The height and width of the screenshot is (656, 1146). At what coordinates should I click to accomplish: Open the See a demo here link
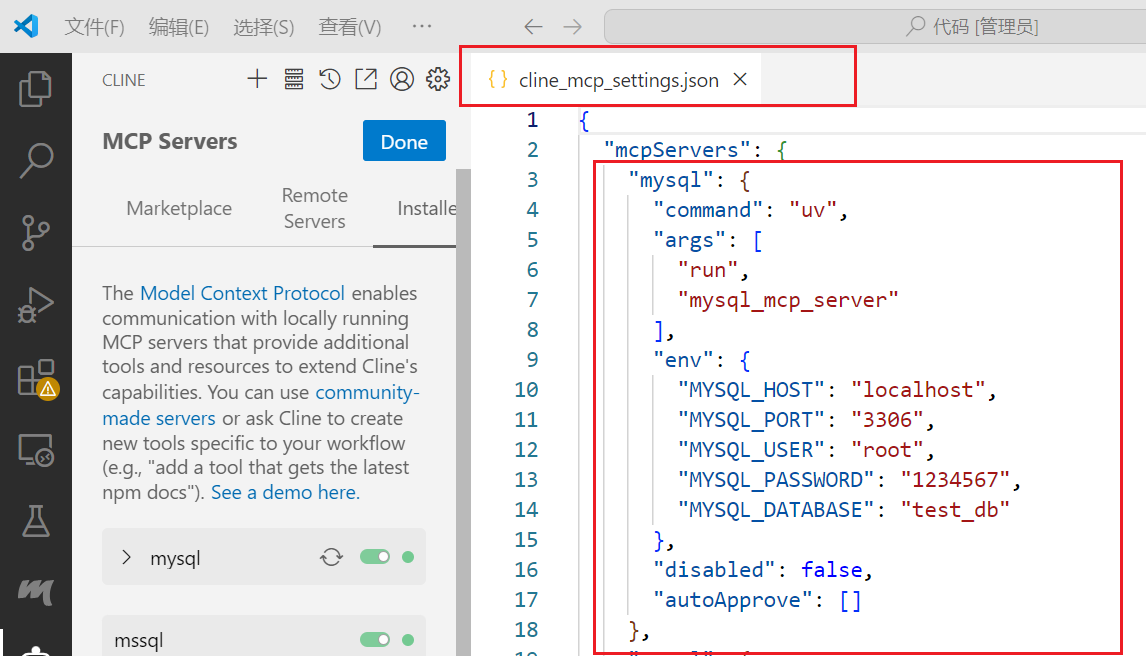click(x=285, y=492)
